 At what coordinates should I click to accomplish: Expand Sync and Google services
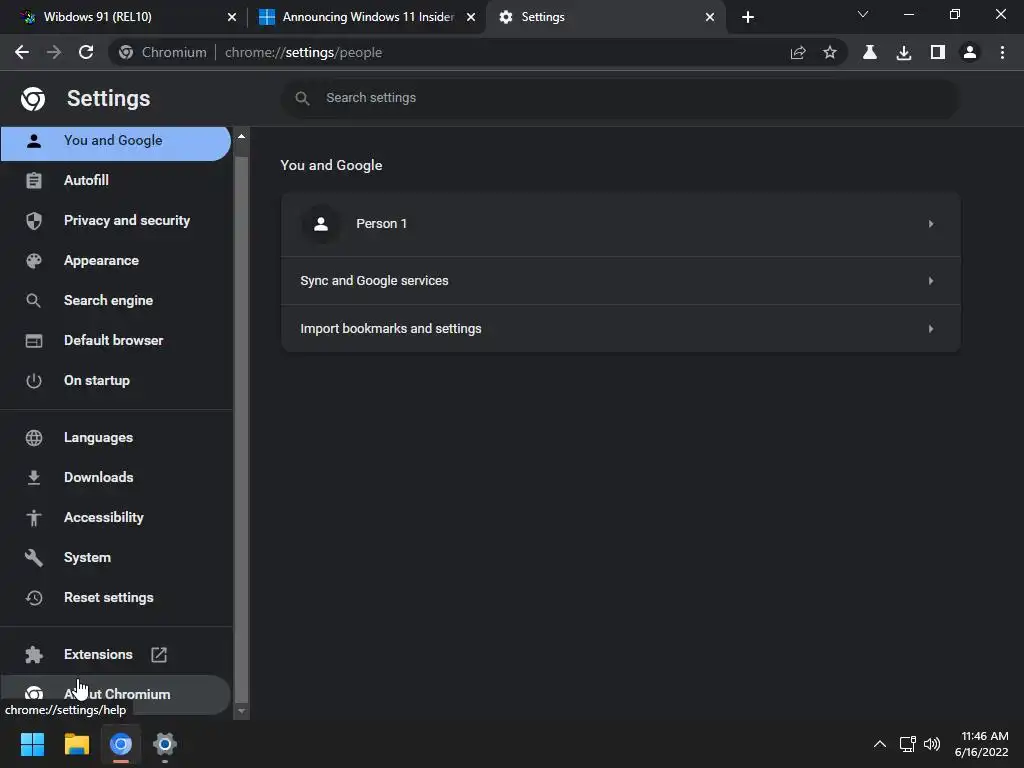(620, 281)
